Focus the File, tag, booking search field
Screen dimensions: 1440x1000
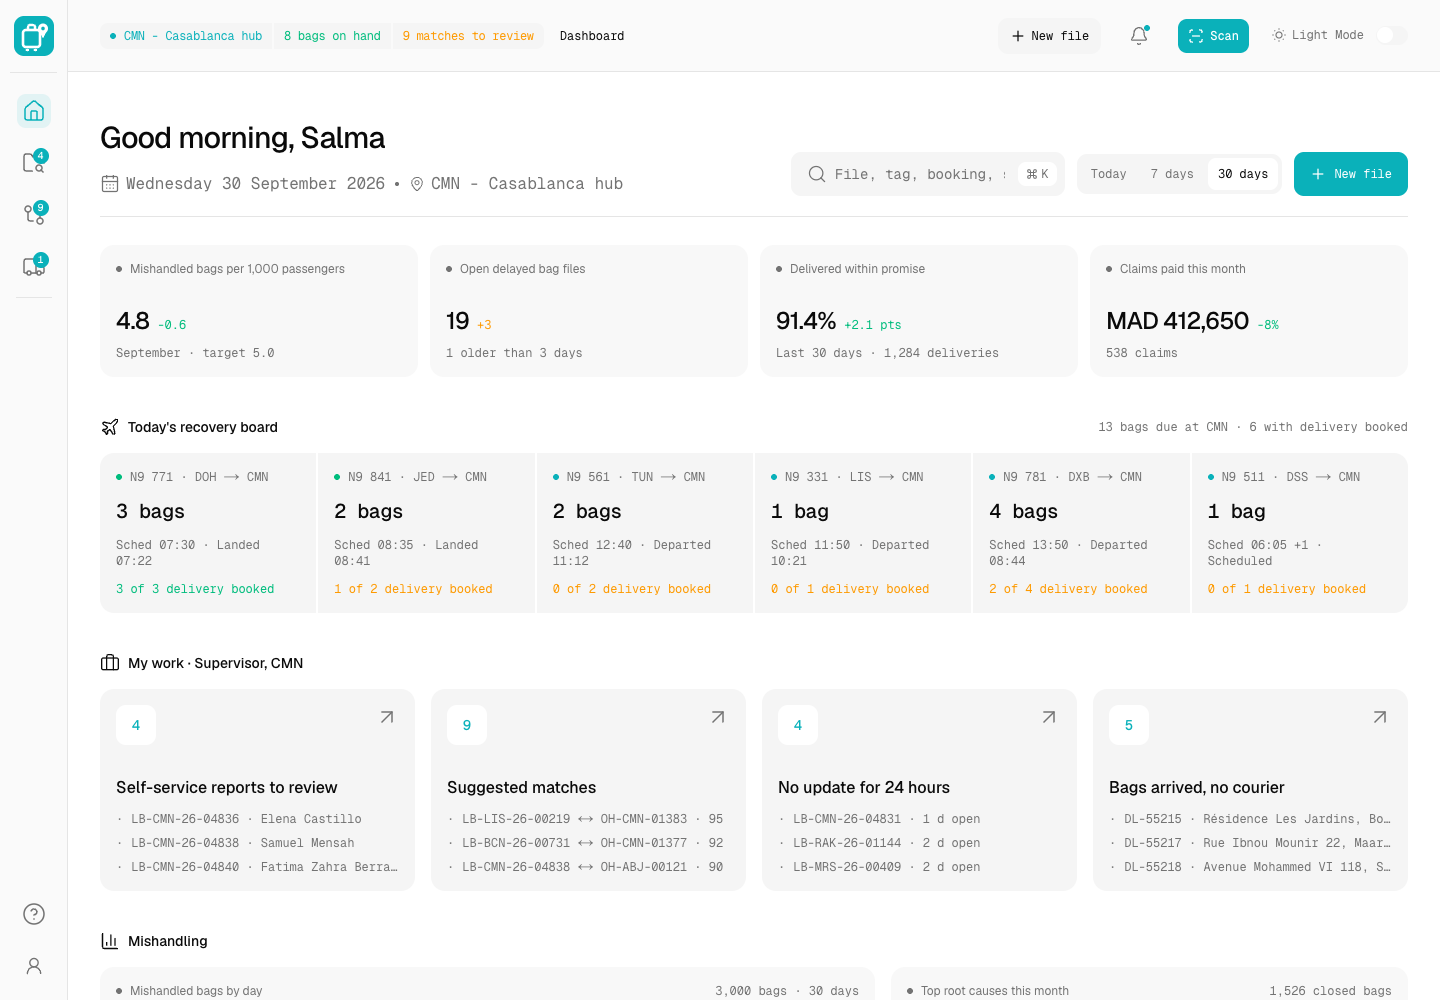click(928, 174)
